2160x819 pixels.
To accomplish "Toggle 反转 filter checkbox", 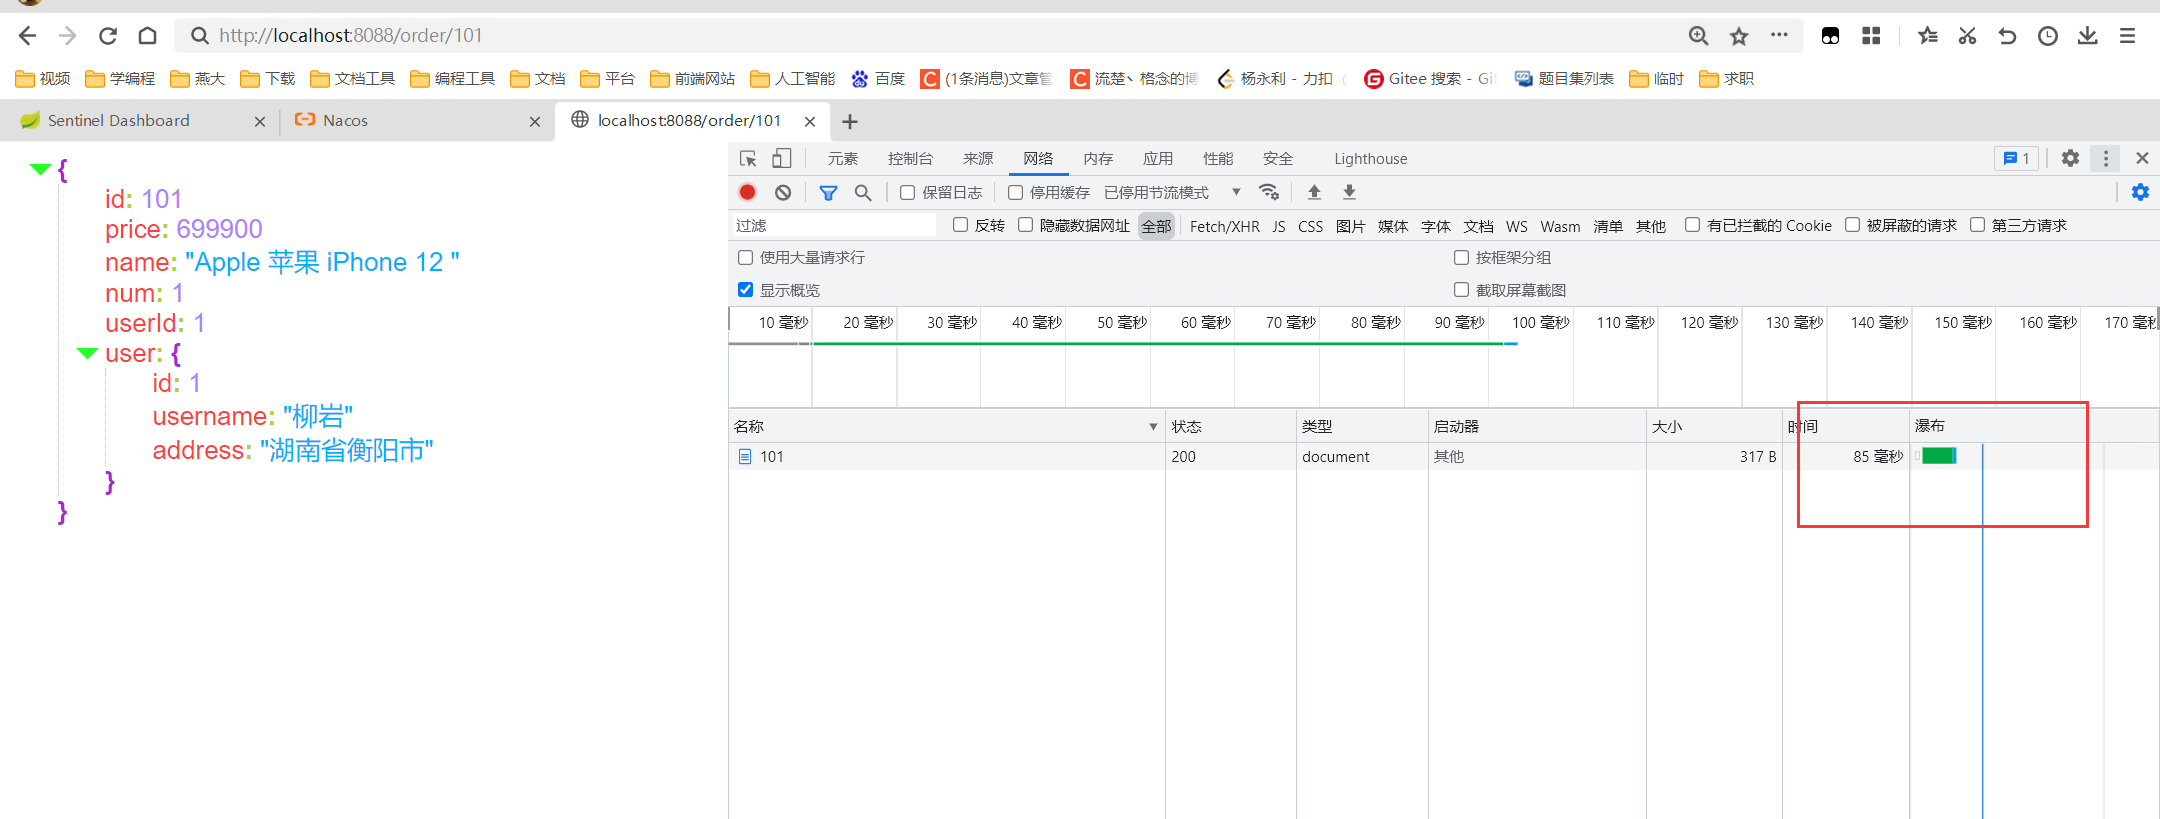I will (x=960, y=225).
